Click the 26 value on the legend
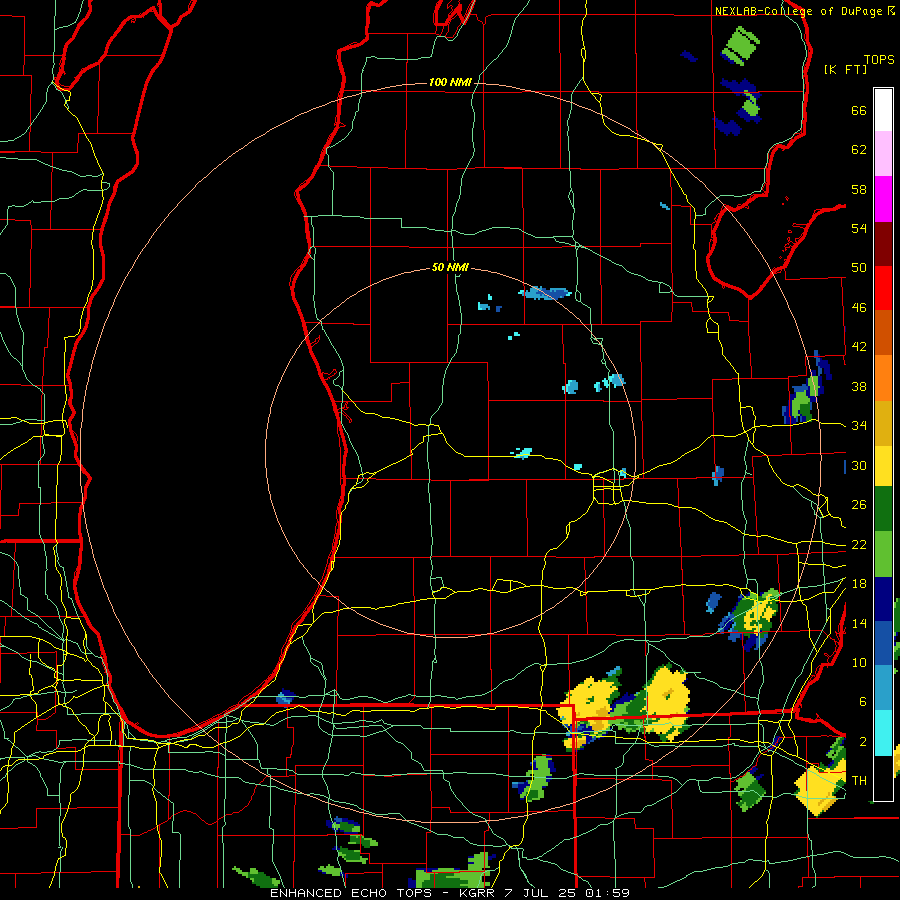Screen dimensions: 900x900 pos(859,505)
